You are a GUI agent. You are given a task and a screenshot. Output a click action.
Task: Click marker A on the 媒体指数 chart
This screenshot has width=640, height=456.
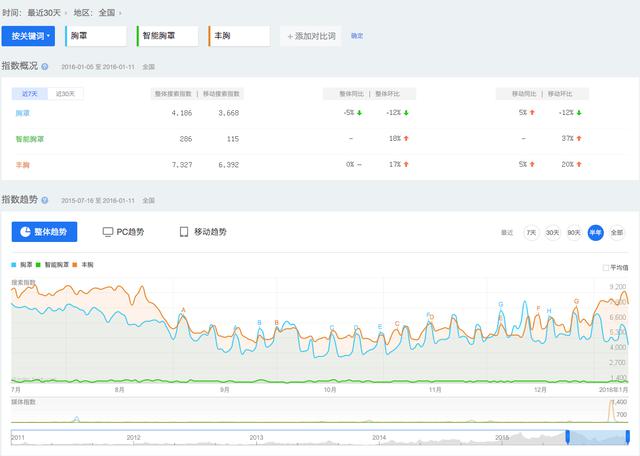(x=76, y=419)
